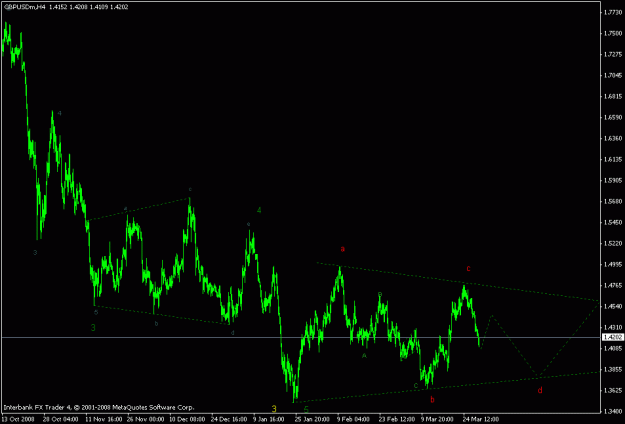
Task: Select the 1.4202 current price tag
Action: [612, 338]
